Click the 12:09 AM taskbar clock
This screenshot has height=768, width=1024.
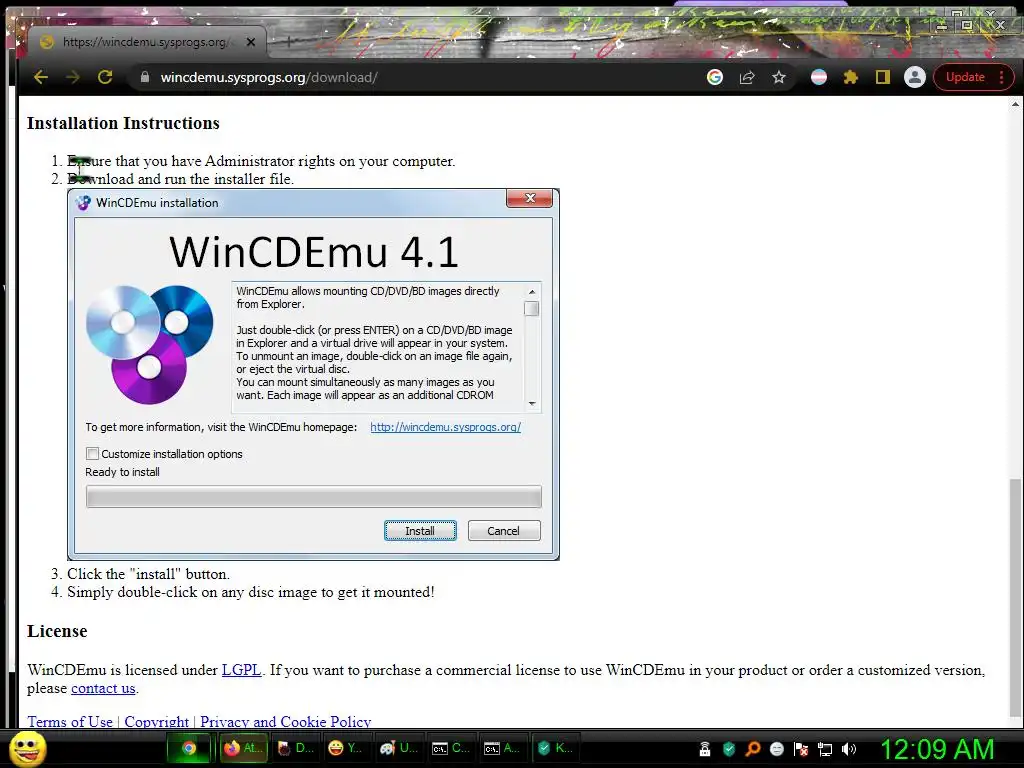coord(937,749)
